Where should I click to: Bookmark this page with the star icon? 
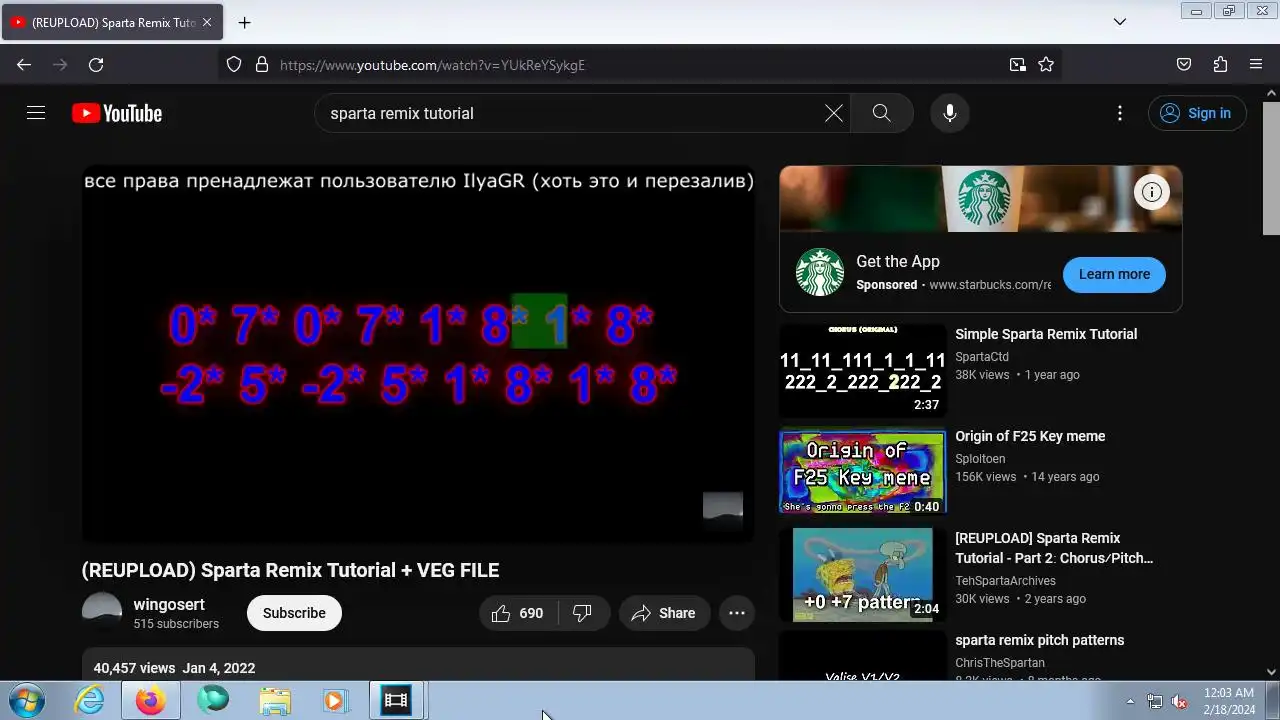click(1046, 64)
